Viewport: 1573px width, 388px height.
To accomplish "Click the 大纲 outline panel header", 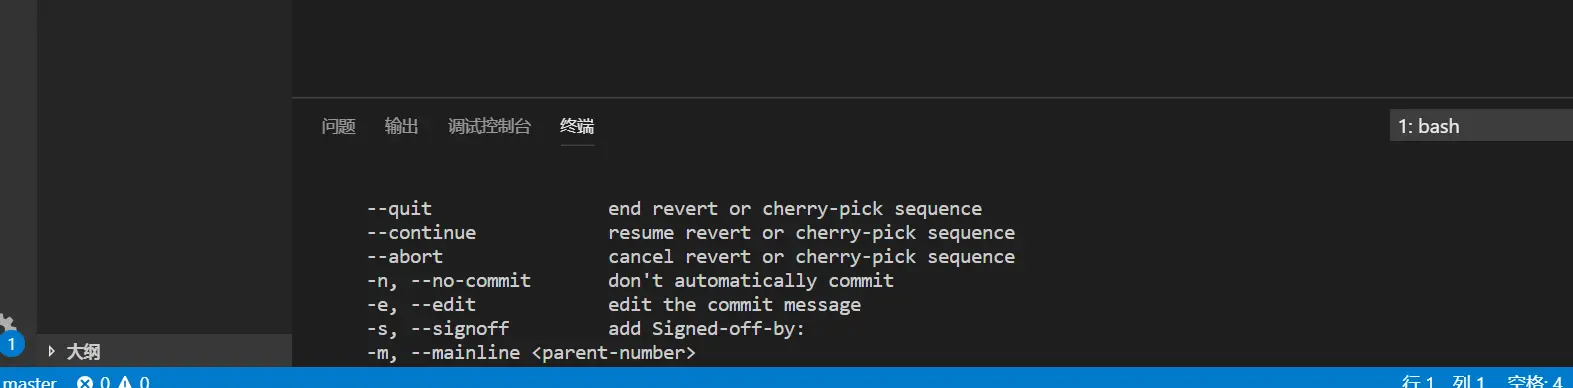I will (x=165, y=351).
